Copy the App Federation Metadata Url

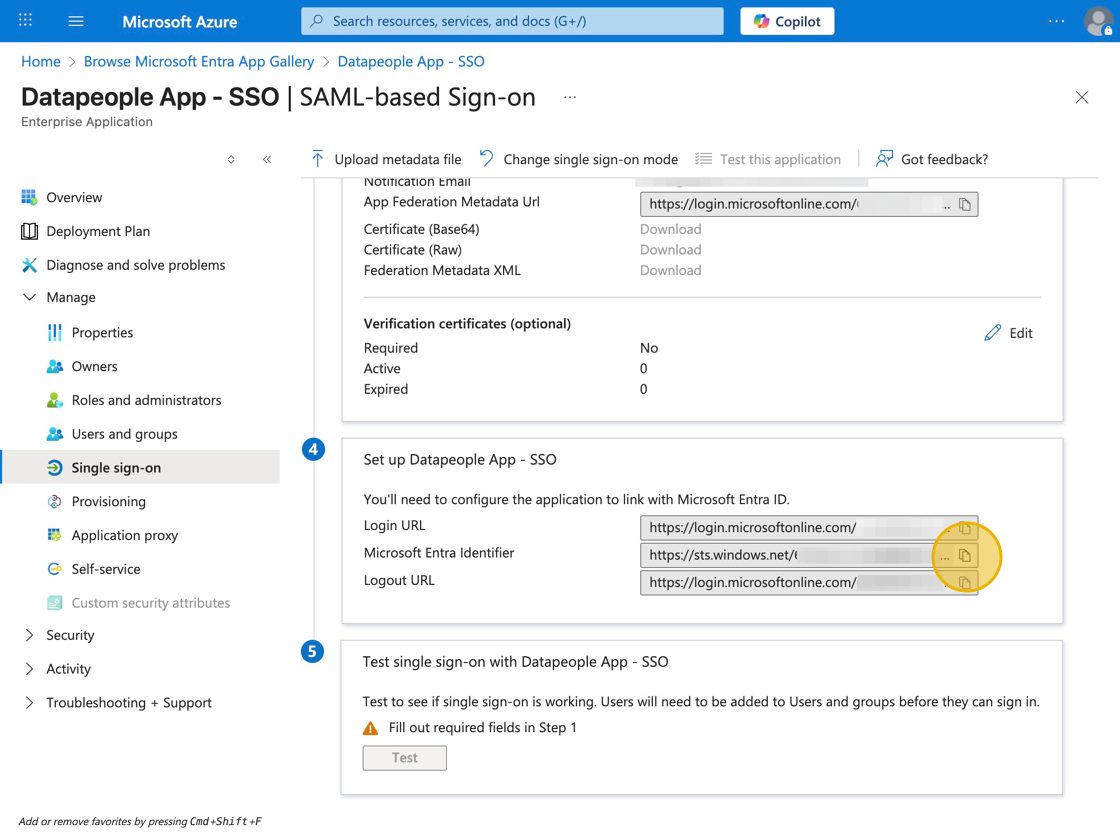tap(965, 204)
